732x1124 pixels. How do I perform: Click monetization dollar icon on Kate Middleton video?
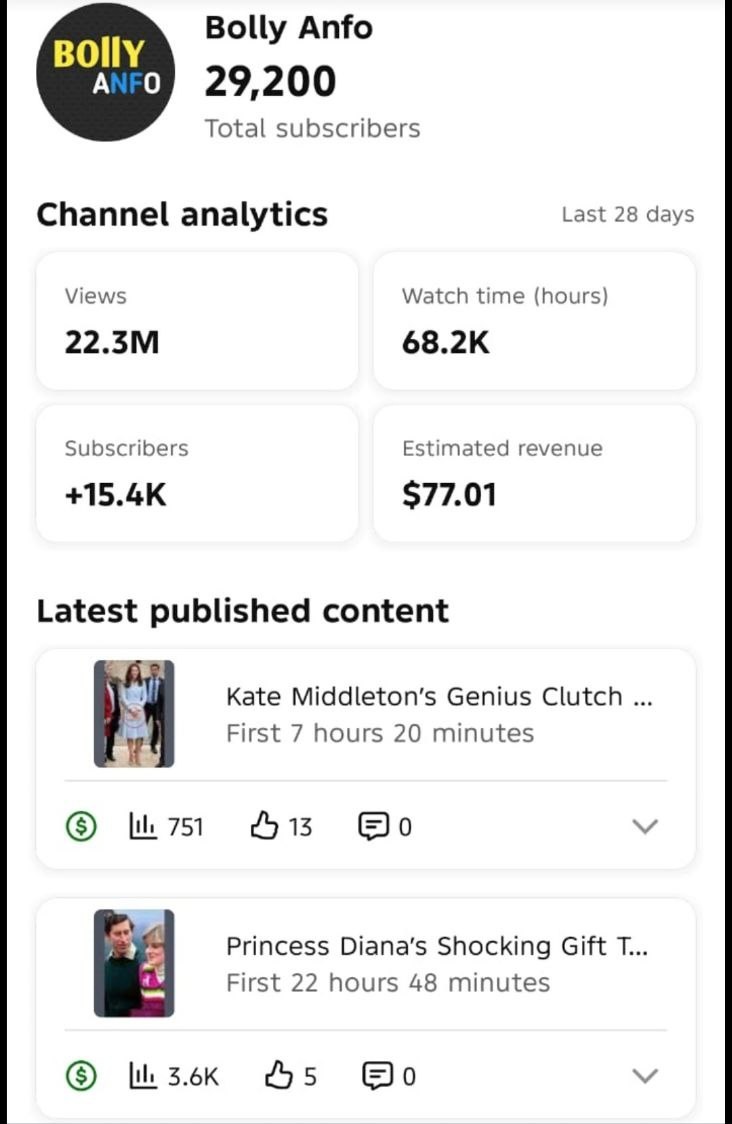tap(81, 826)
